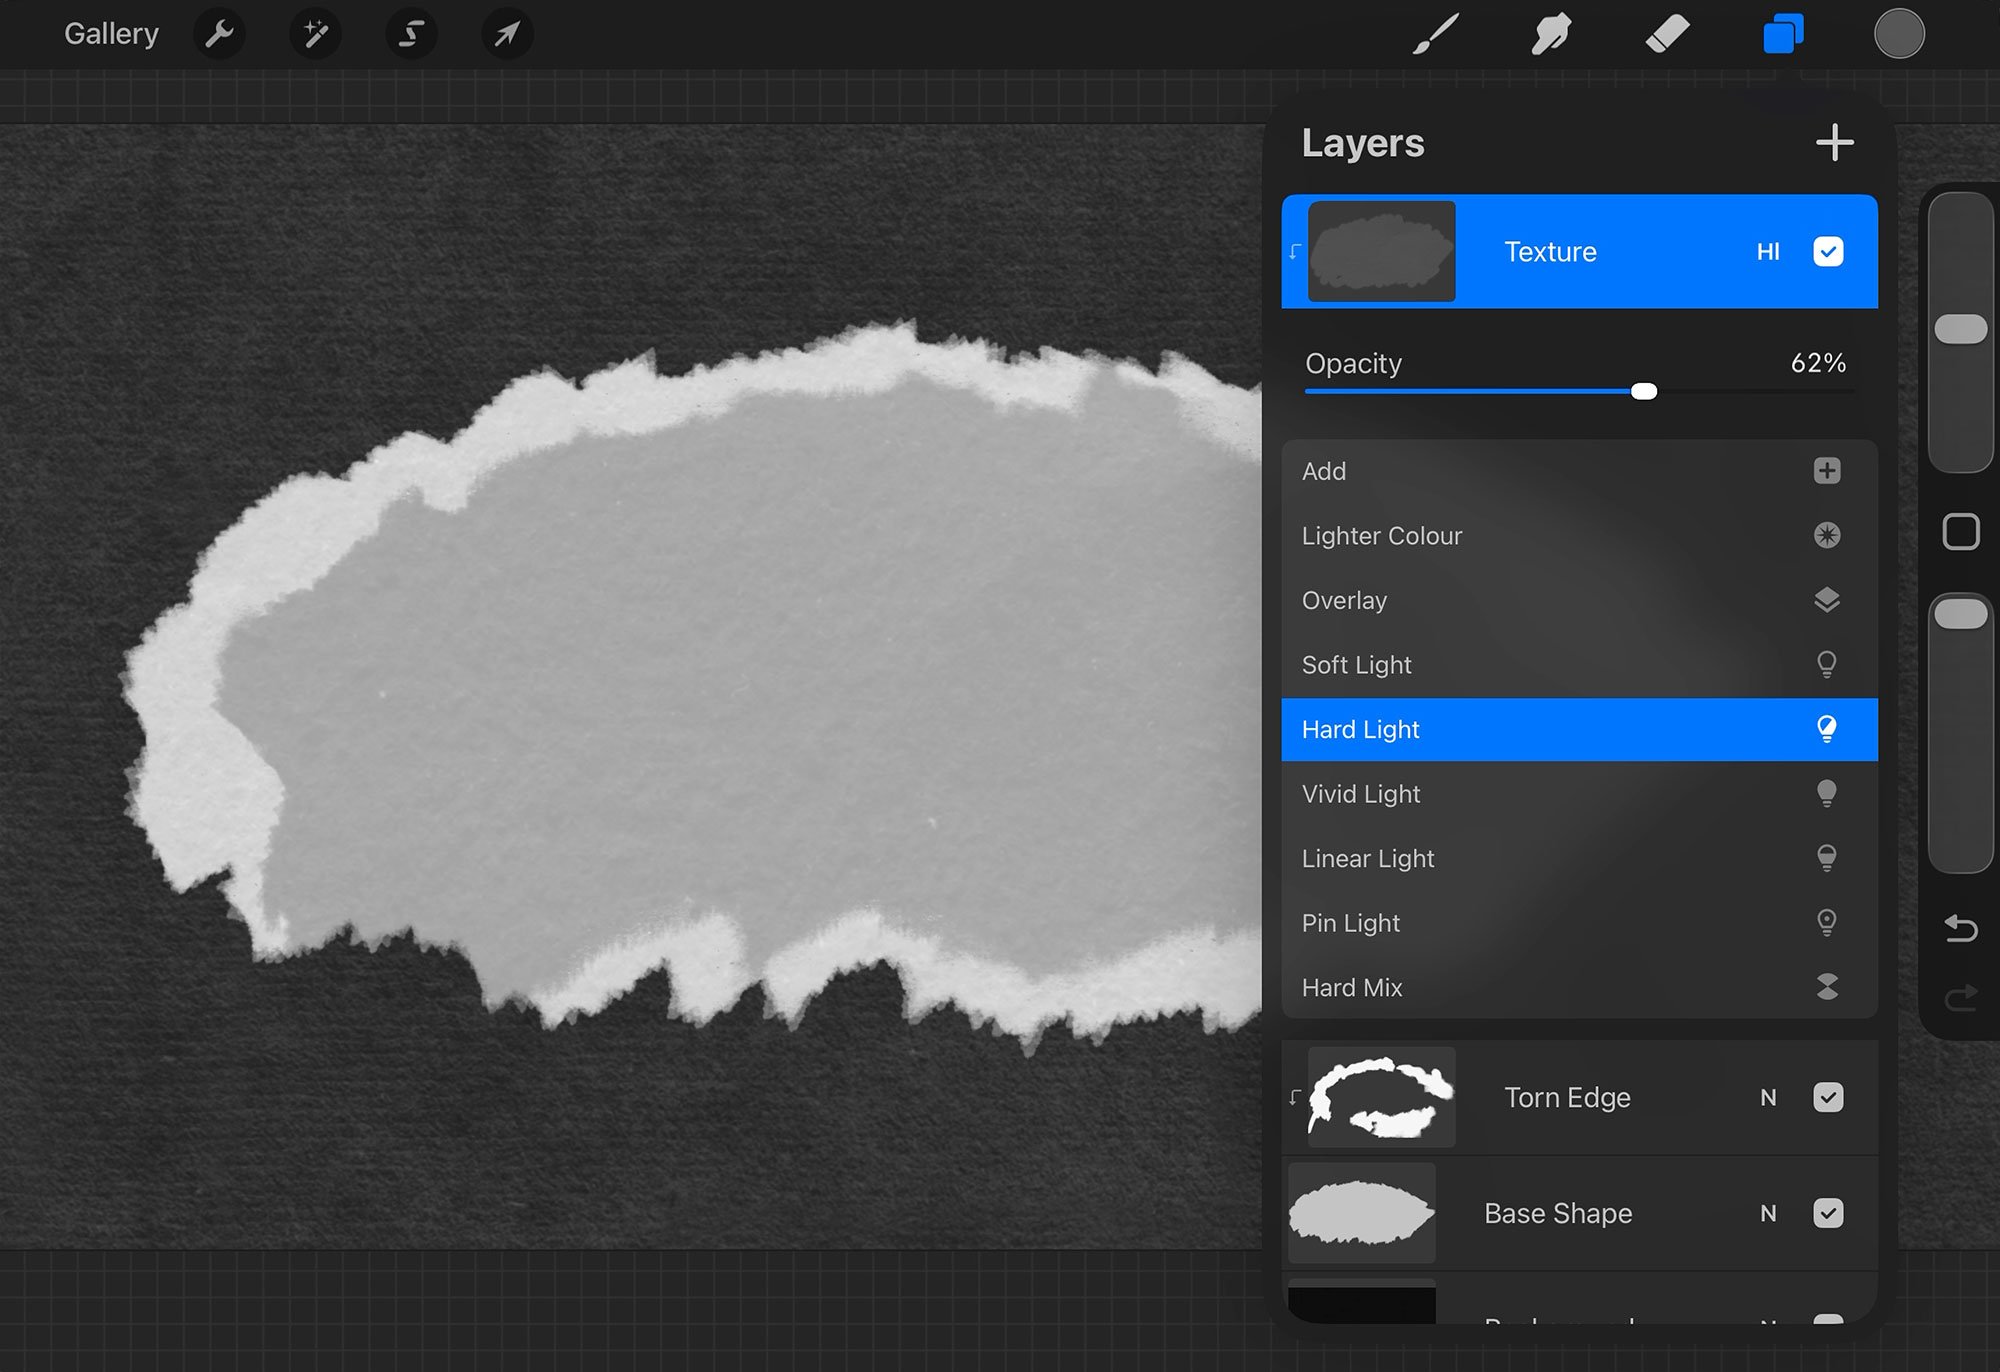Choose the Add blend mode
This screenshot has width=2000, height=1372.
[1579, 471]
